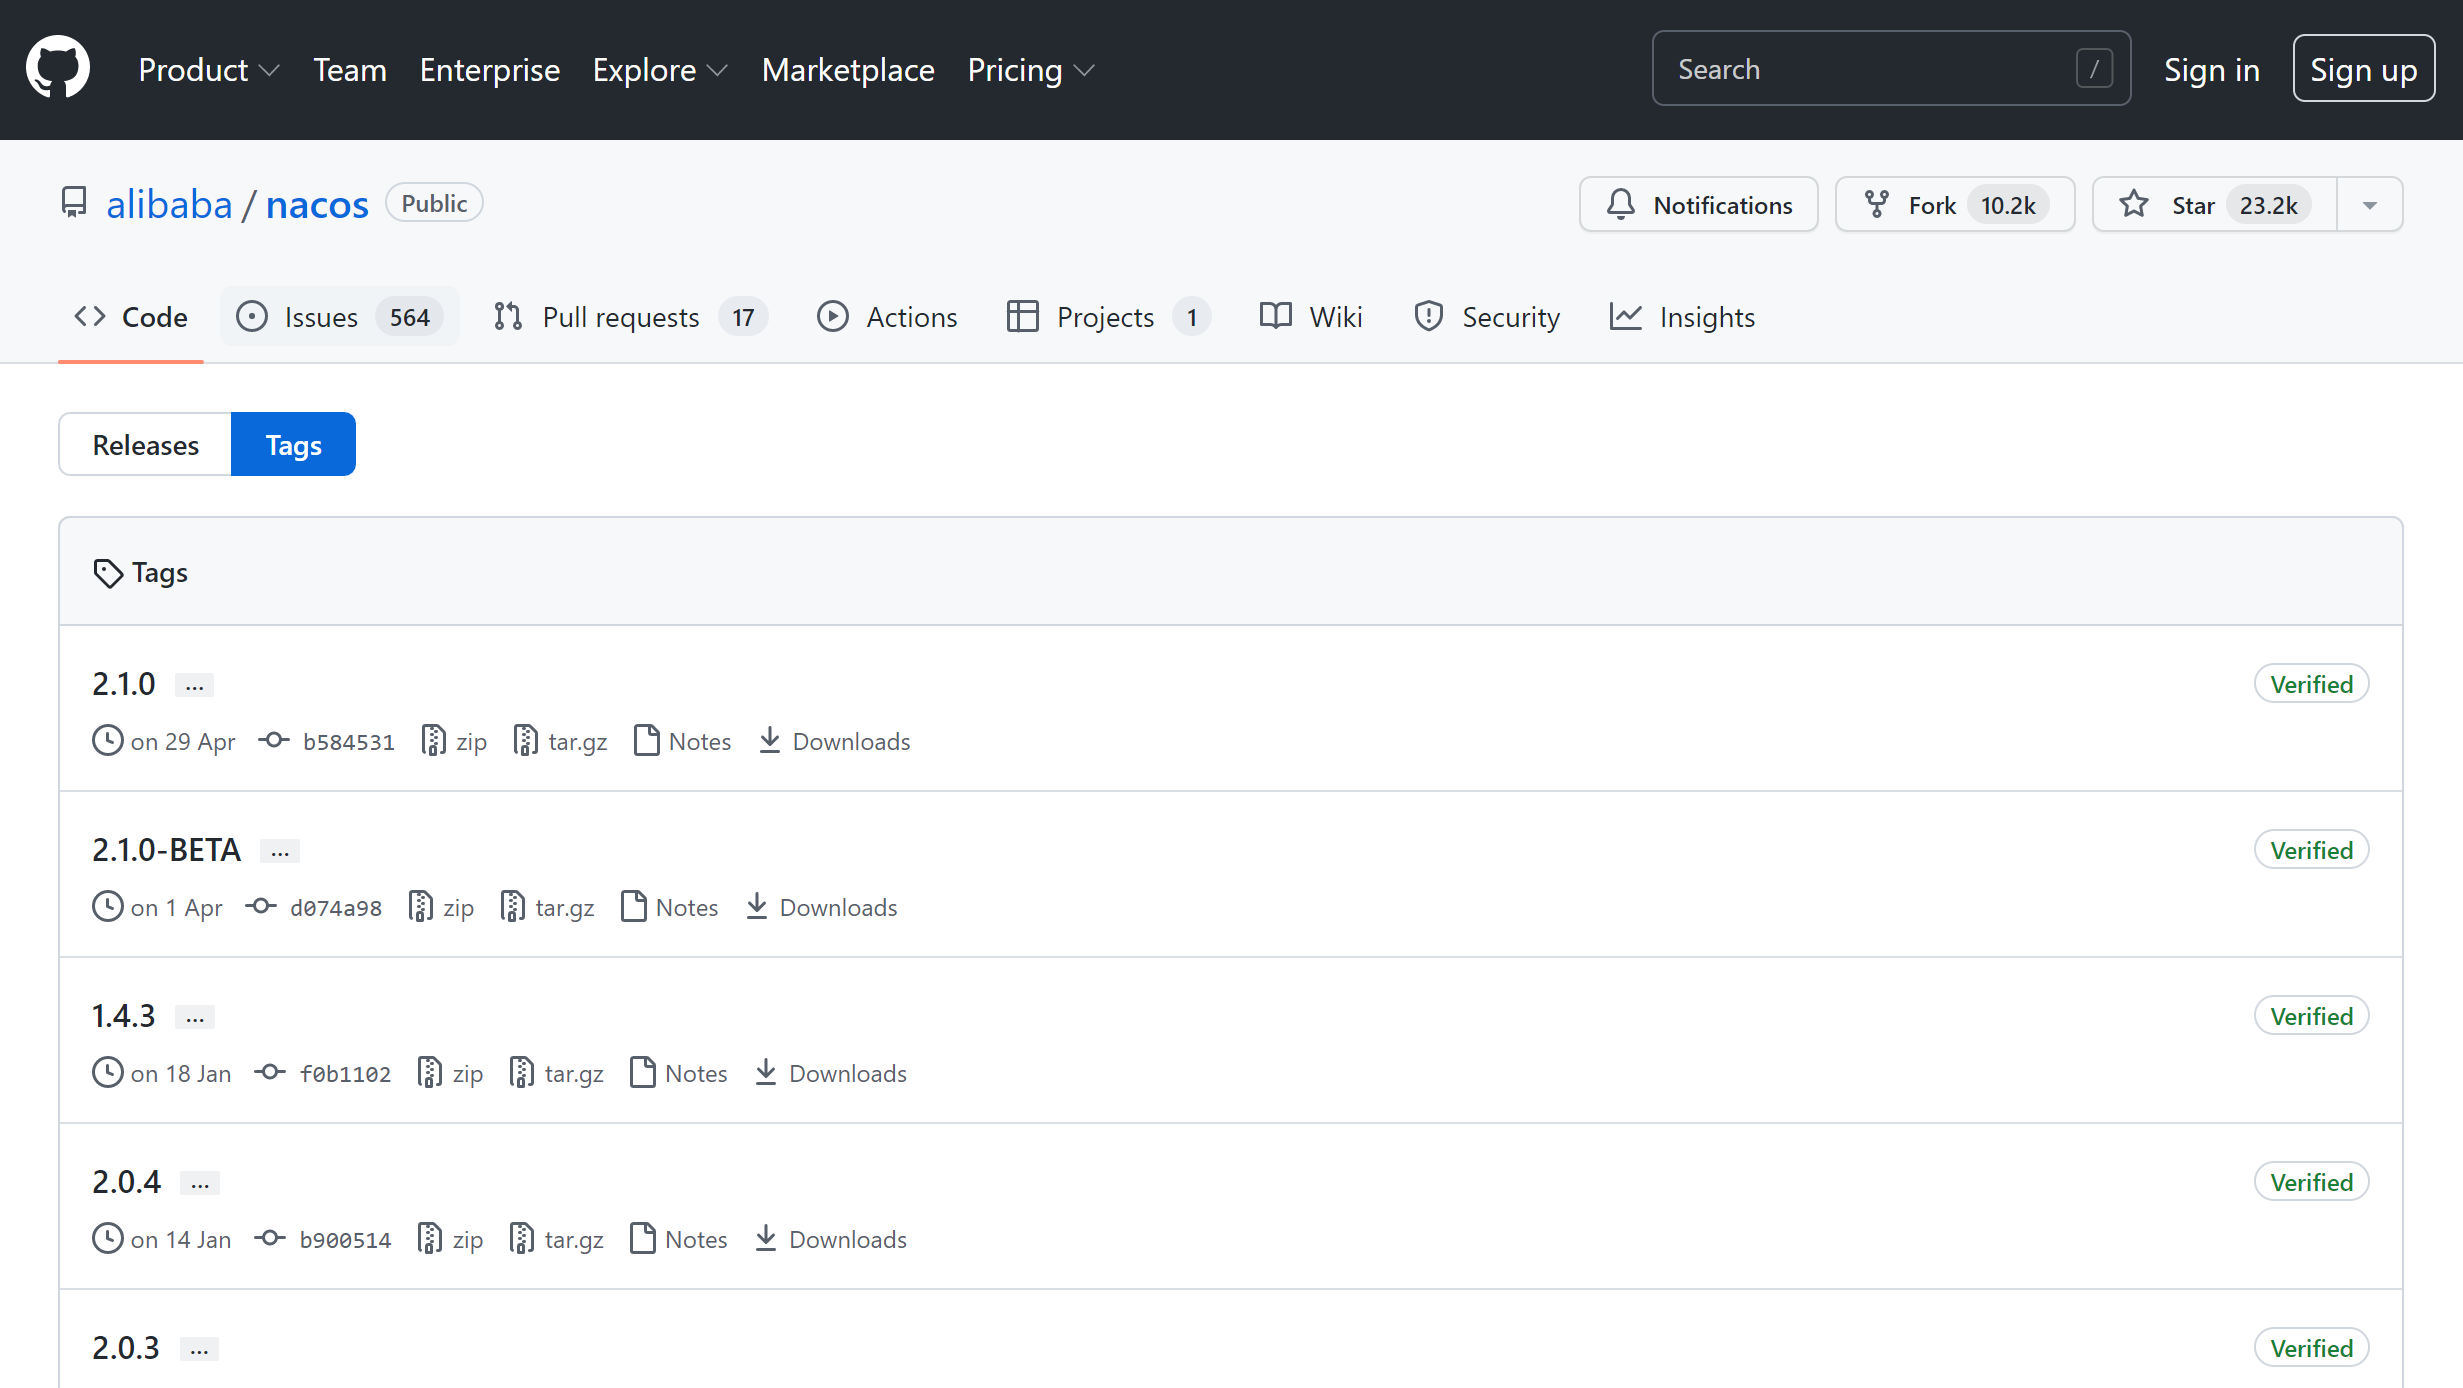Screen dimensions: 2463x1388
Task: Click the Fork branch icon
Action: (x=1877, y=205)
